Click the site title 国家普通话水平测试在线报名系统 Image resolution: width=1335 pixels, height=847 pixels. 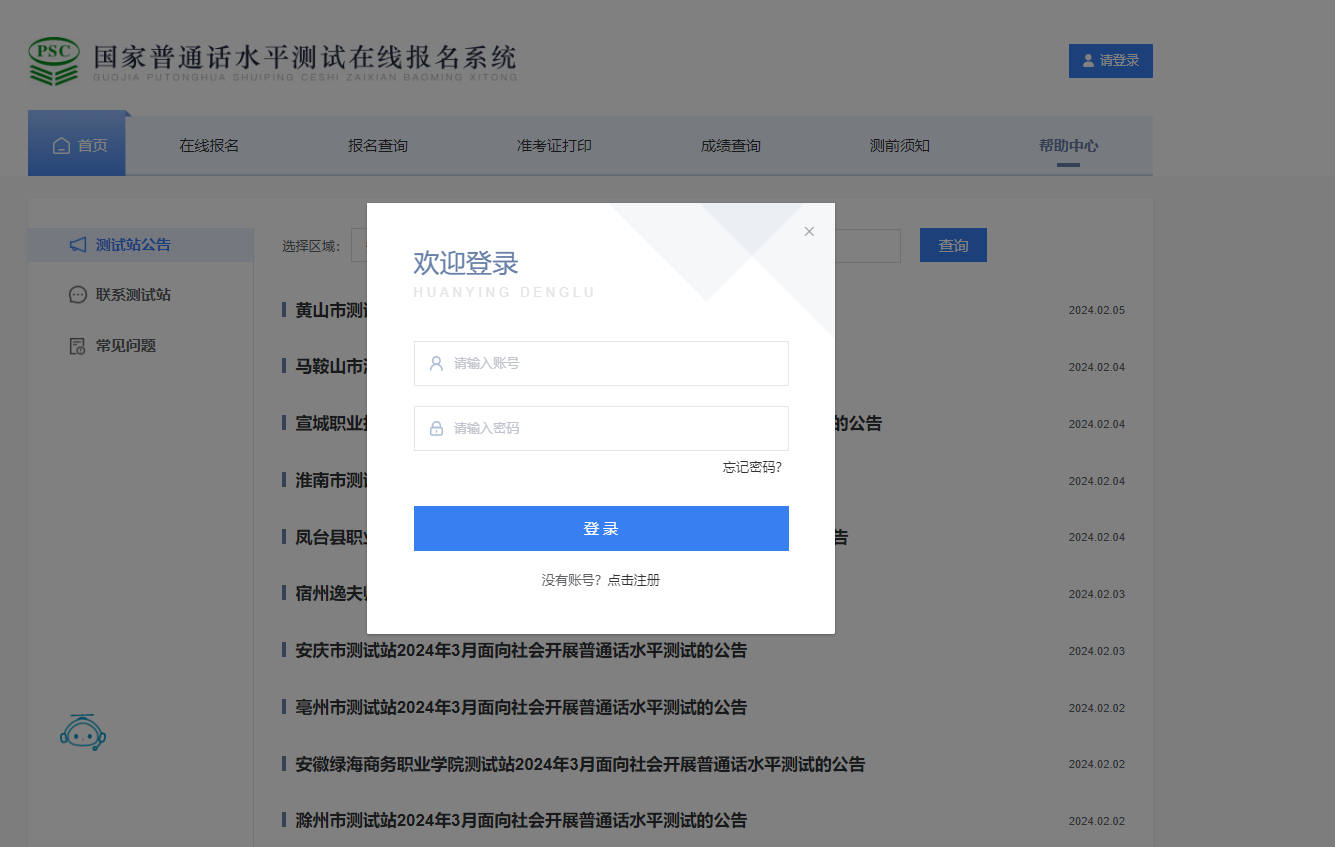click(x=305, y=56)
